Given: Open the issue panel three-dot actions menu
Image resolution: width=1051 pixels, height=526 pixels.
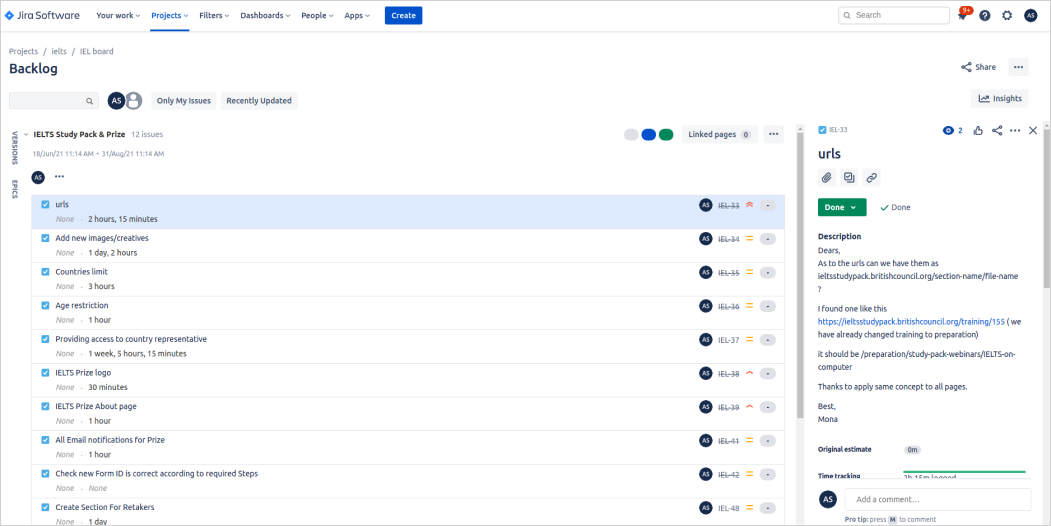Looking at the screenshot, I should point(1015,131).
